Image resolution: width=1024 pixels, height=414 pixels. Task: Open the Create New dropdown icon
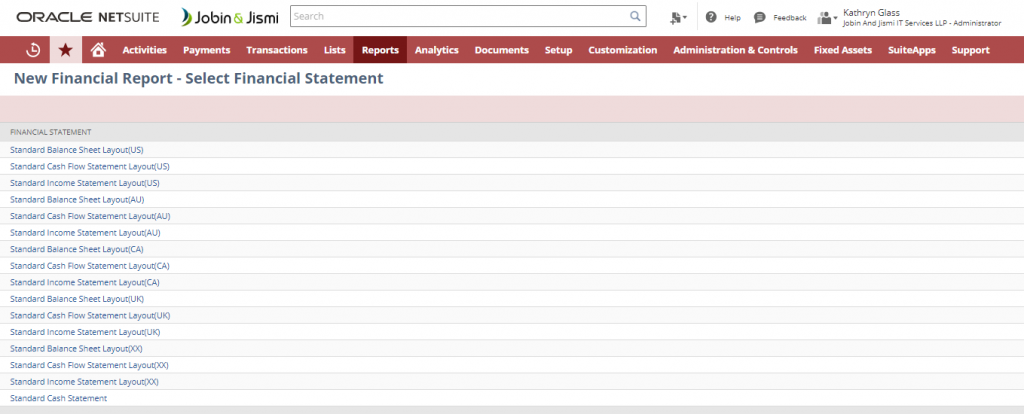[679, 17]
